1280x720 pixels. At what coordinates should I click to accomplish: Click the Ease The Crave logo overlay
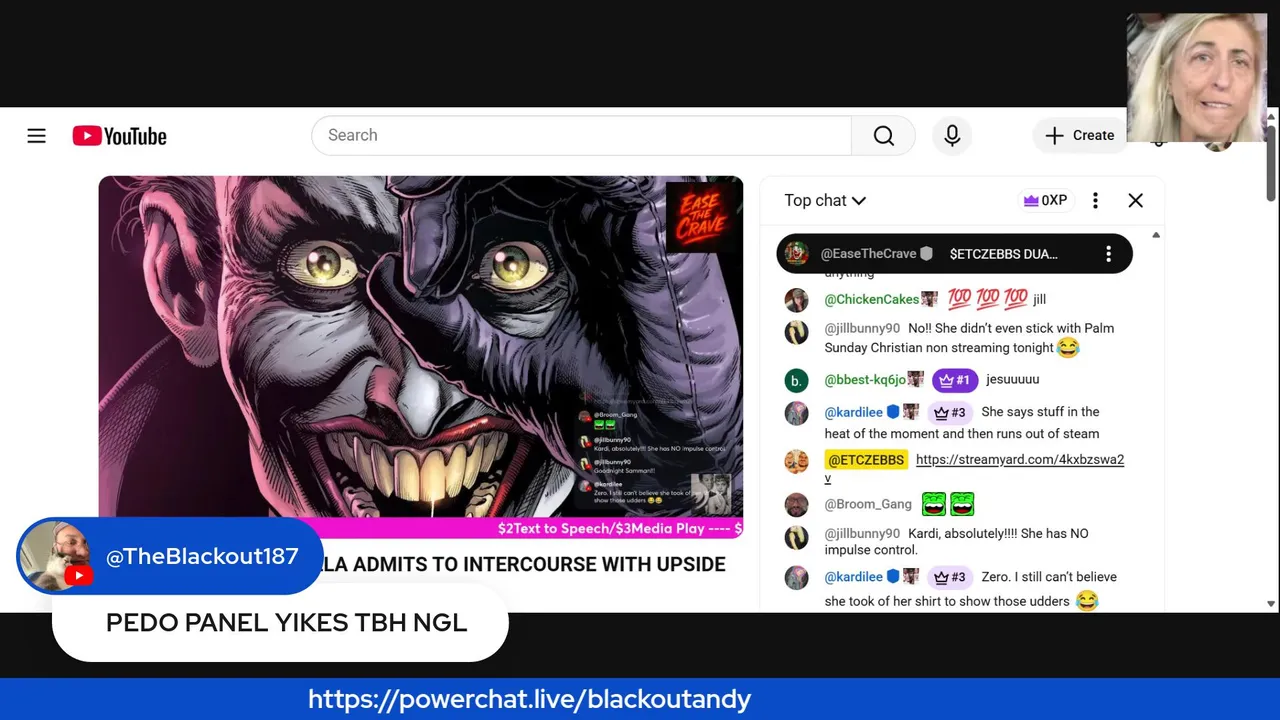(x=700, y=216)
